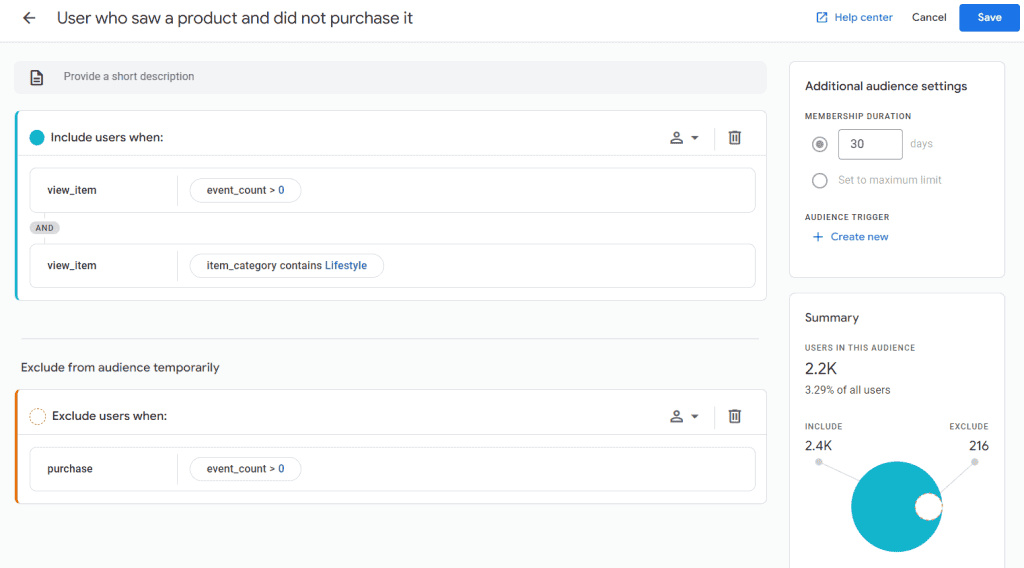This screenshot has height=568, width=1024.
Task: Click the dashed Exclude users circle icon
Action: [37, 417]
